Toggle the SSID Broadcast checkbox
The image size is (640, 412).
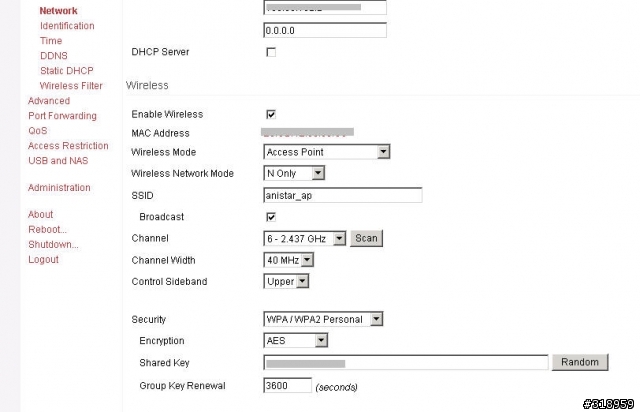[x=271, y=217]
